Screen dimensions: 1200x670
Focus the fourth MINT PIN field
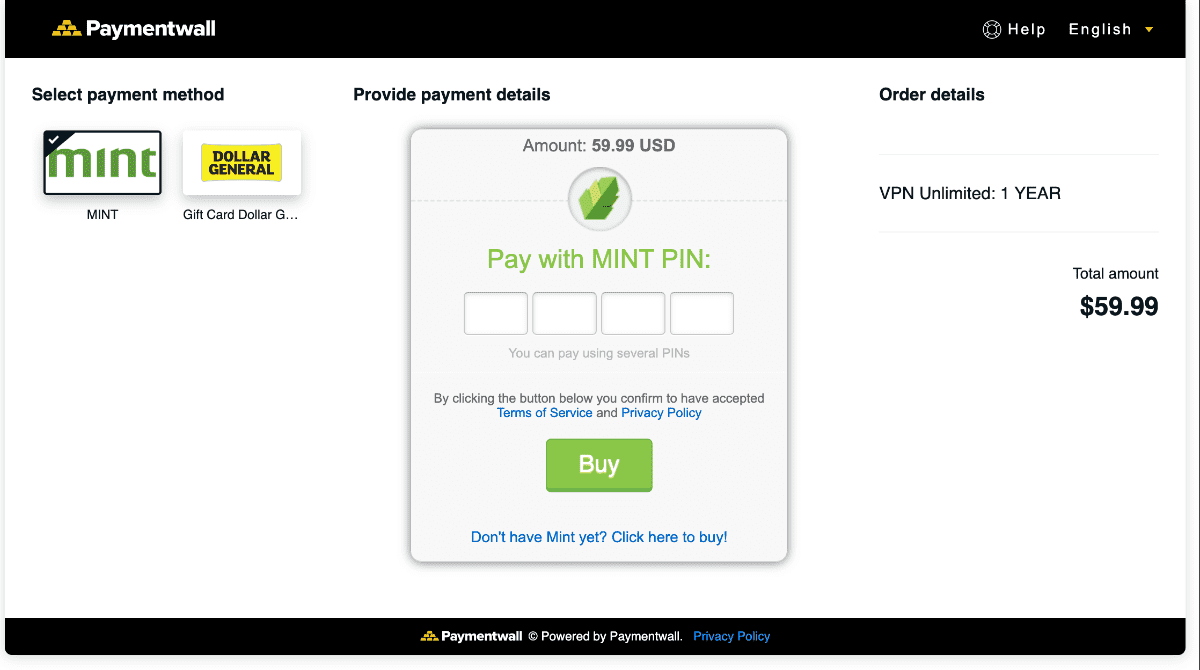(x=702, y=313)
